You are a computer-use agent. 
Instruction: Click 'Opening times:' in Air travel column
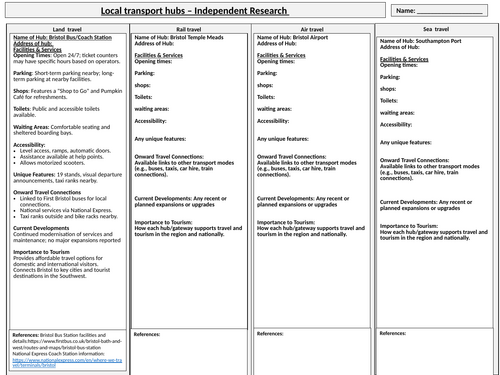(276, 61)
